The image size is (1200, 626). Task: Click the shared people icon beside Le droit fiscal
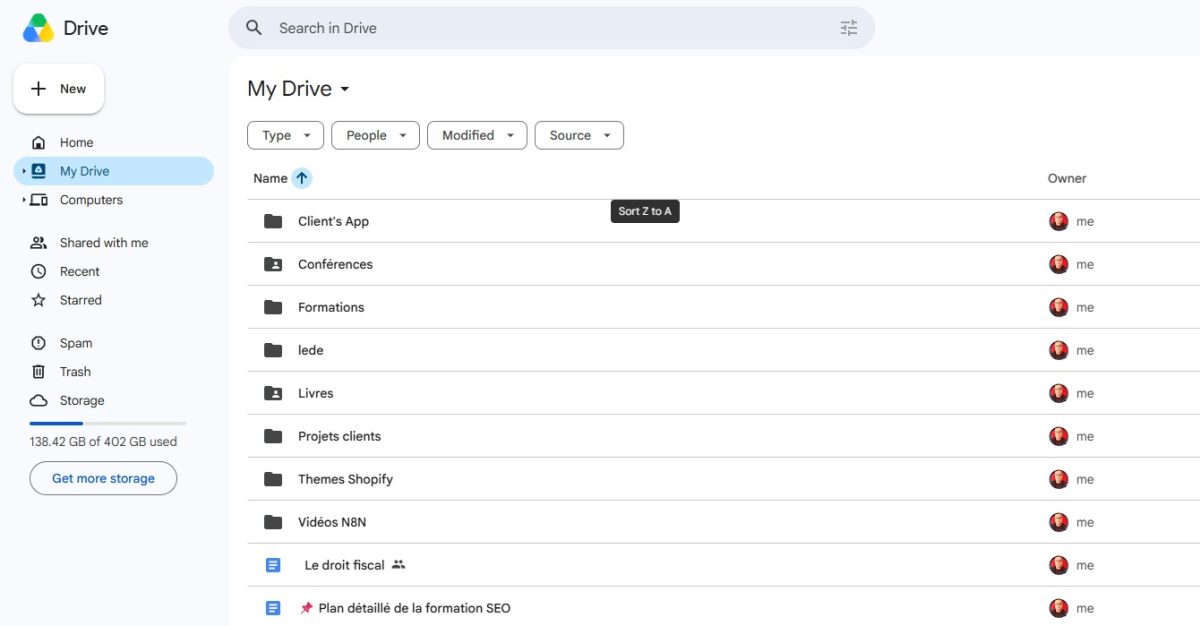(x=398, y=565)
